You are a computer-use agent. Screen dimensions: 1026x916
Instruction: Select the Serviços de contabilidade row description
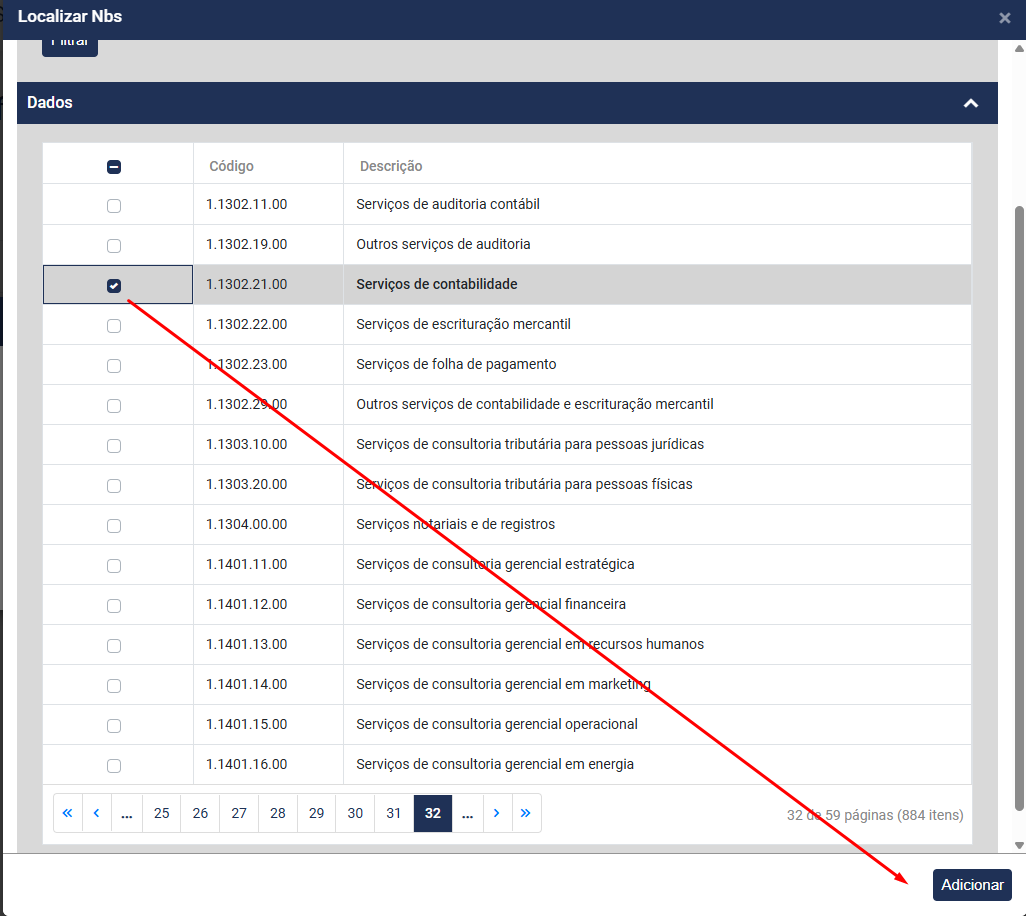point(436,284)
